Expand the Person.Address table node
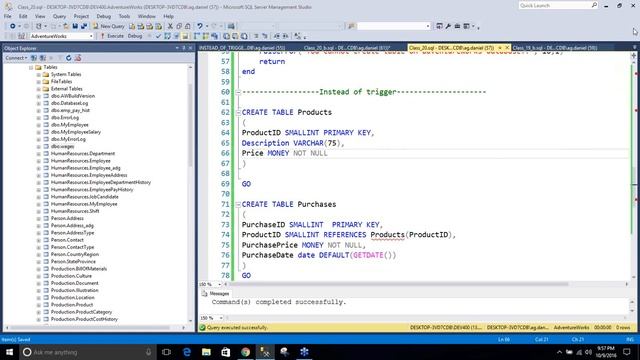The image size is (640, 360). point(38,219)
